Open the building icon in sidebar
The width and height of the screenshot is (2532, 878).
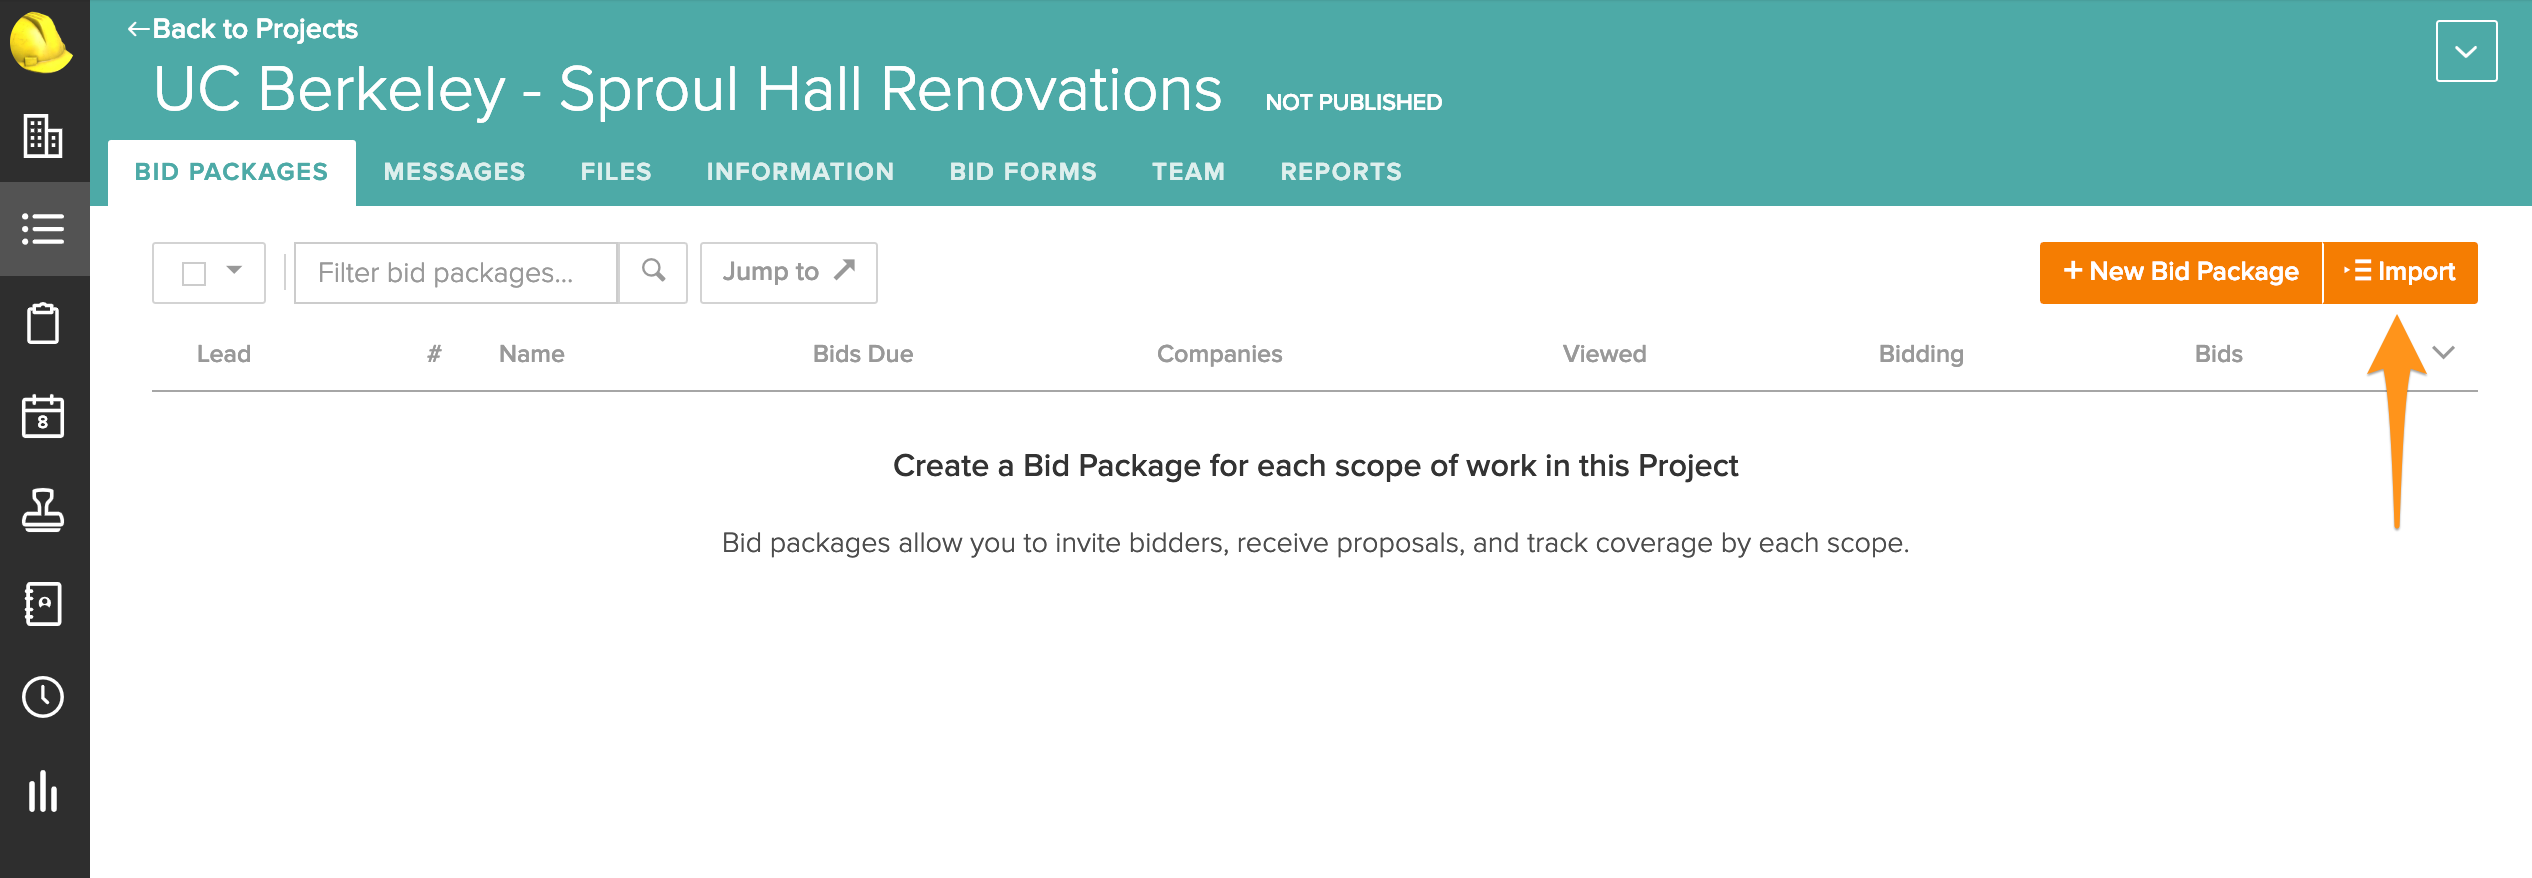(x=43, y=136)
